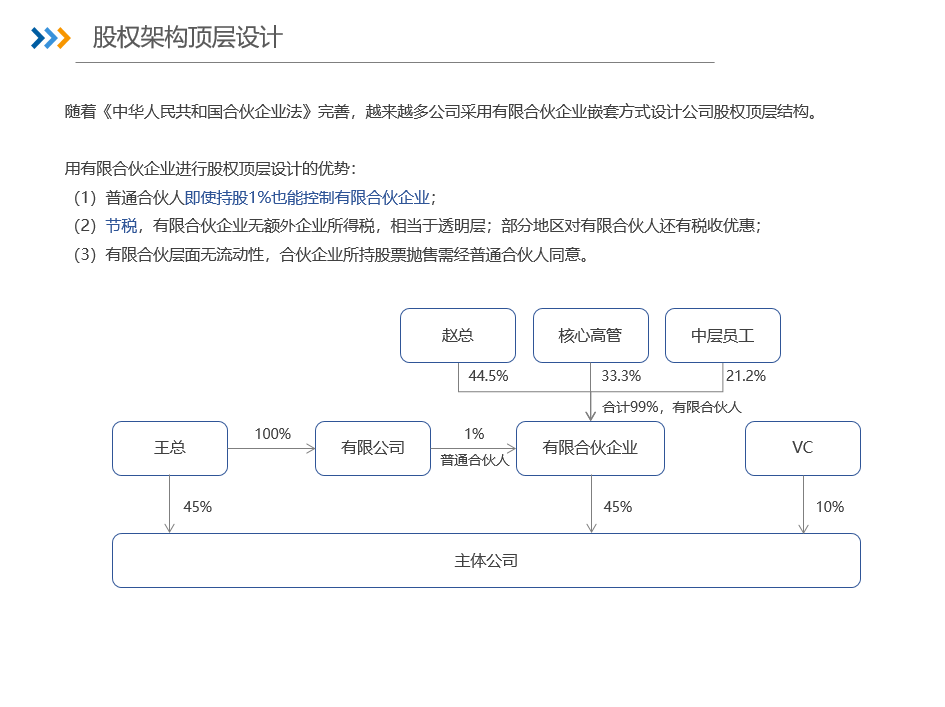This screenshot has width=945, height=707.
Task: Click the 45% label under 王总
Action: click(x=198, y=507)
